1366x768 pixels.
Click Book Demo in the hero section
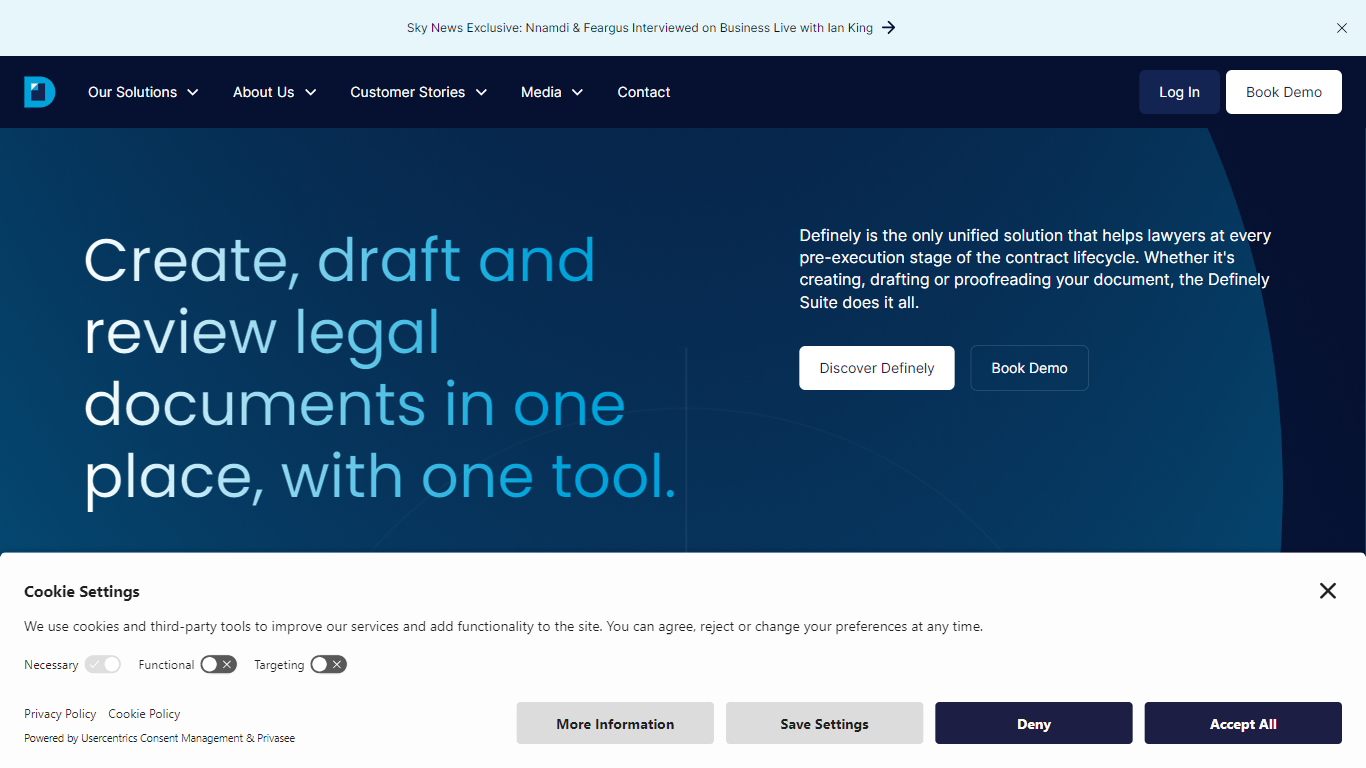(1029, 368)
